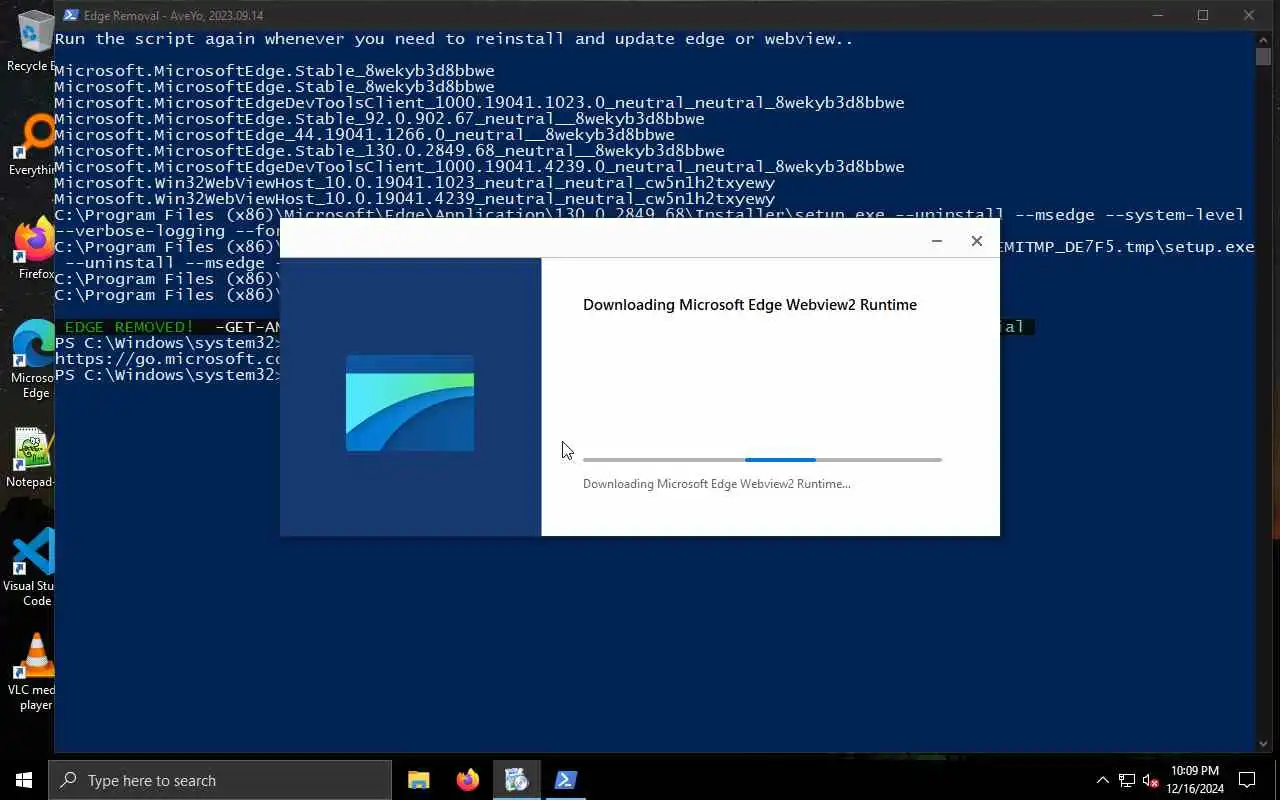This screenshot has width=1280, height=800.
Task: Click the PowerShell scrollbar up arrow
Action: pyautogui.click(x=1264, y=38)
